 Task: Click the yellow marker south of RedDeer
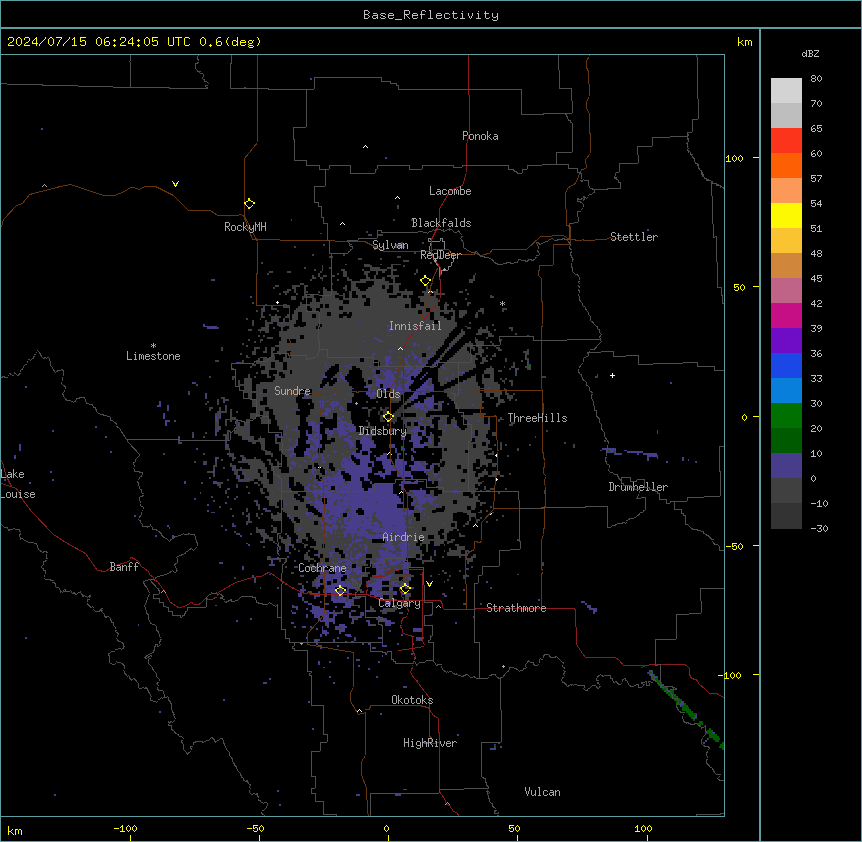coord(426,281)
